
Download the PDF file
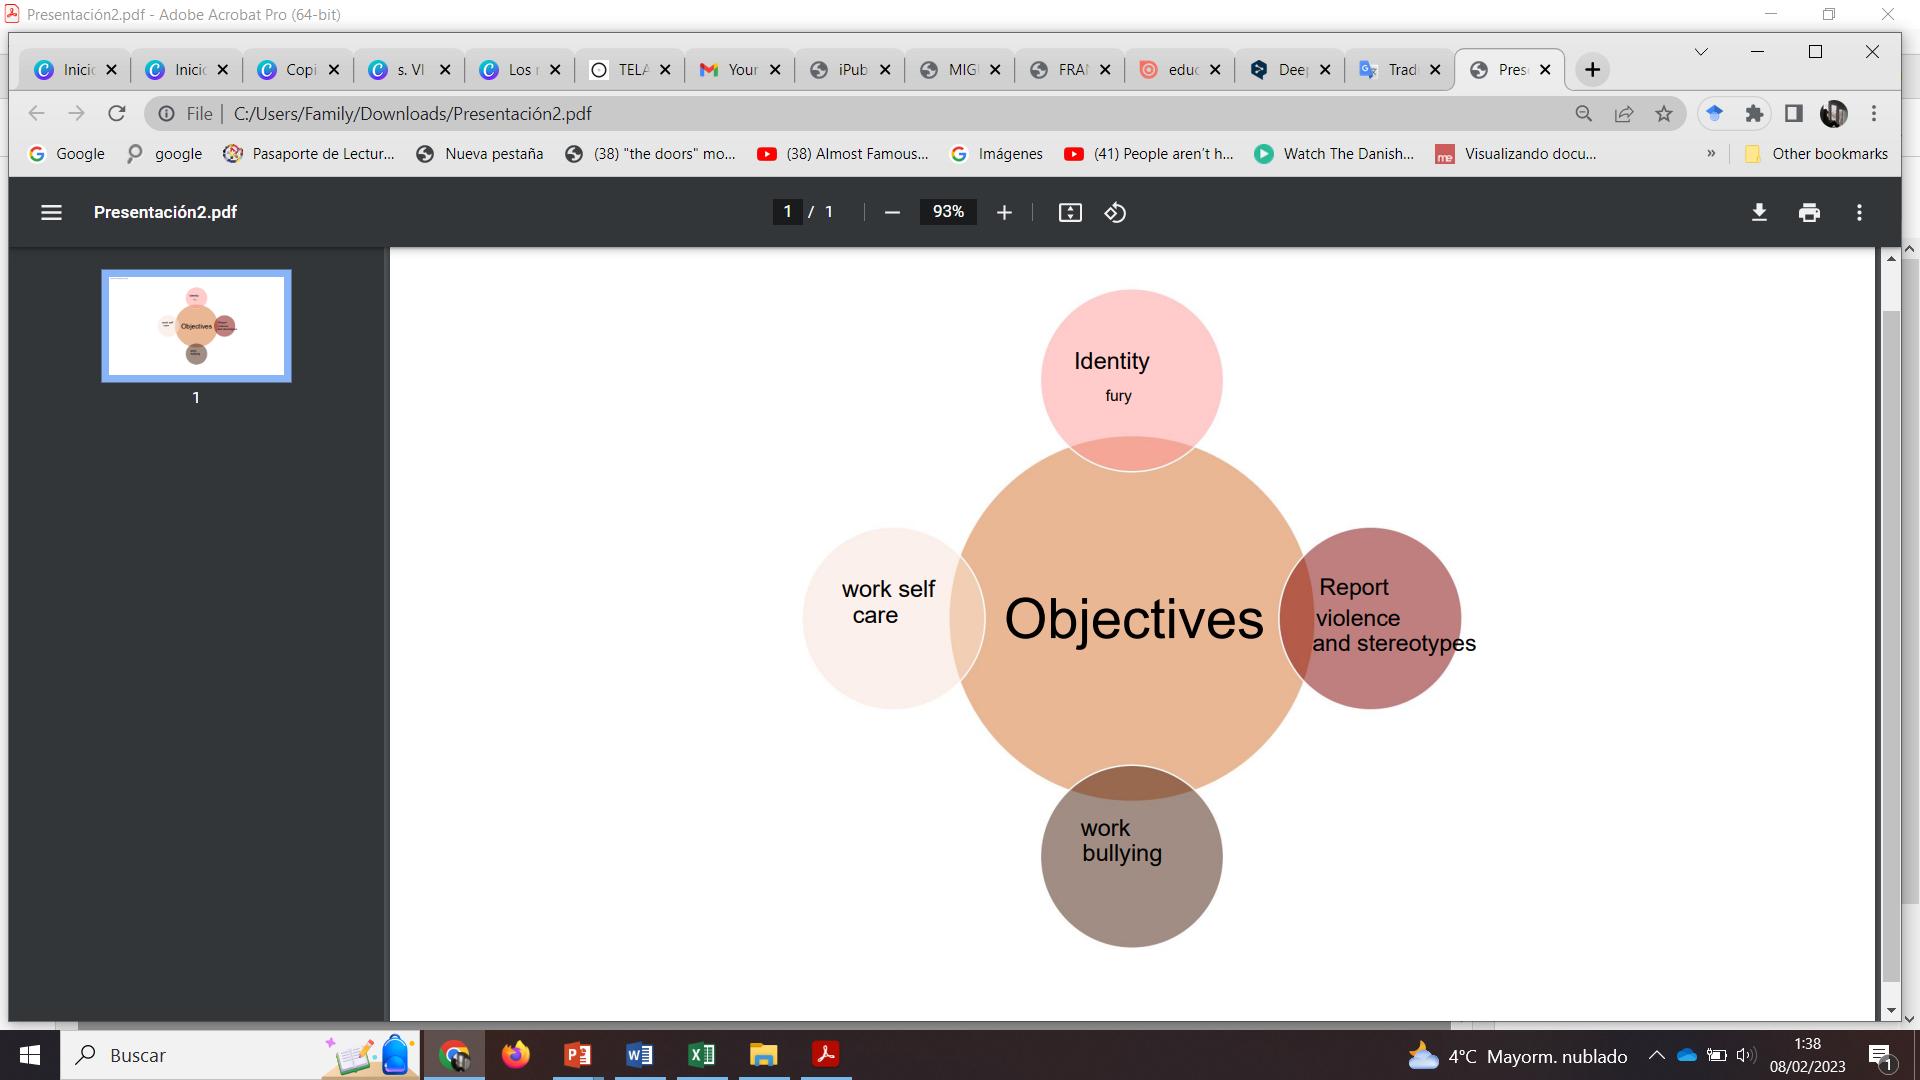point(1759,212)
